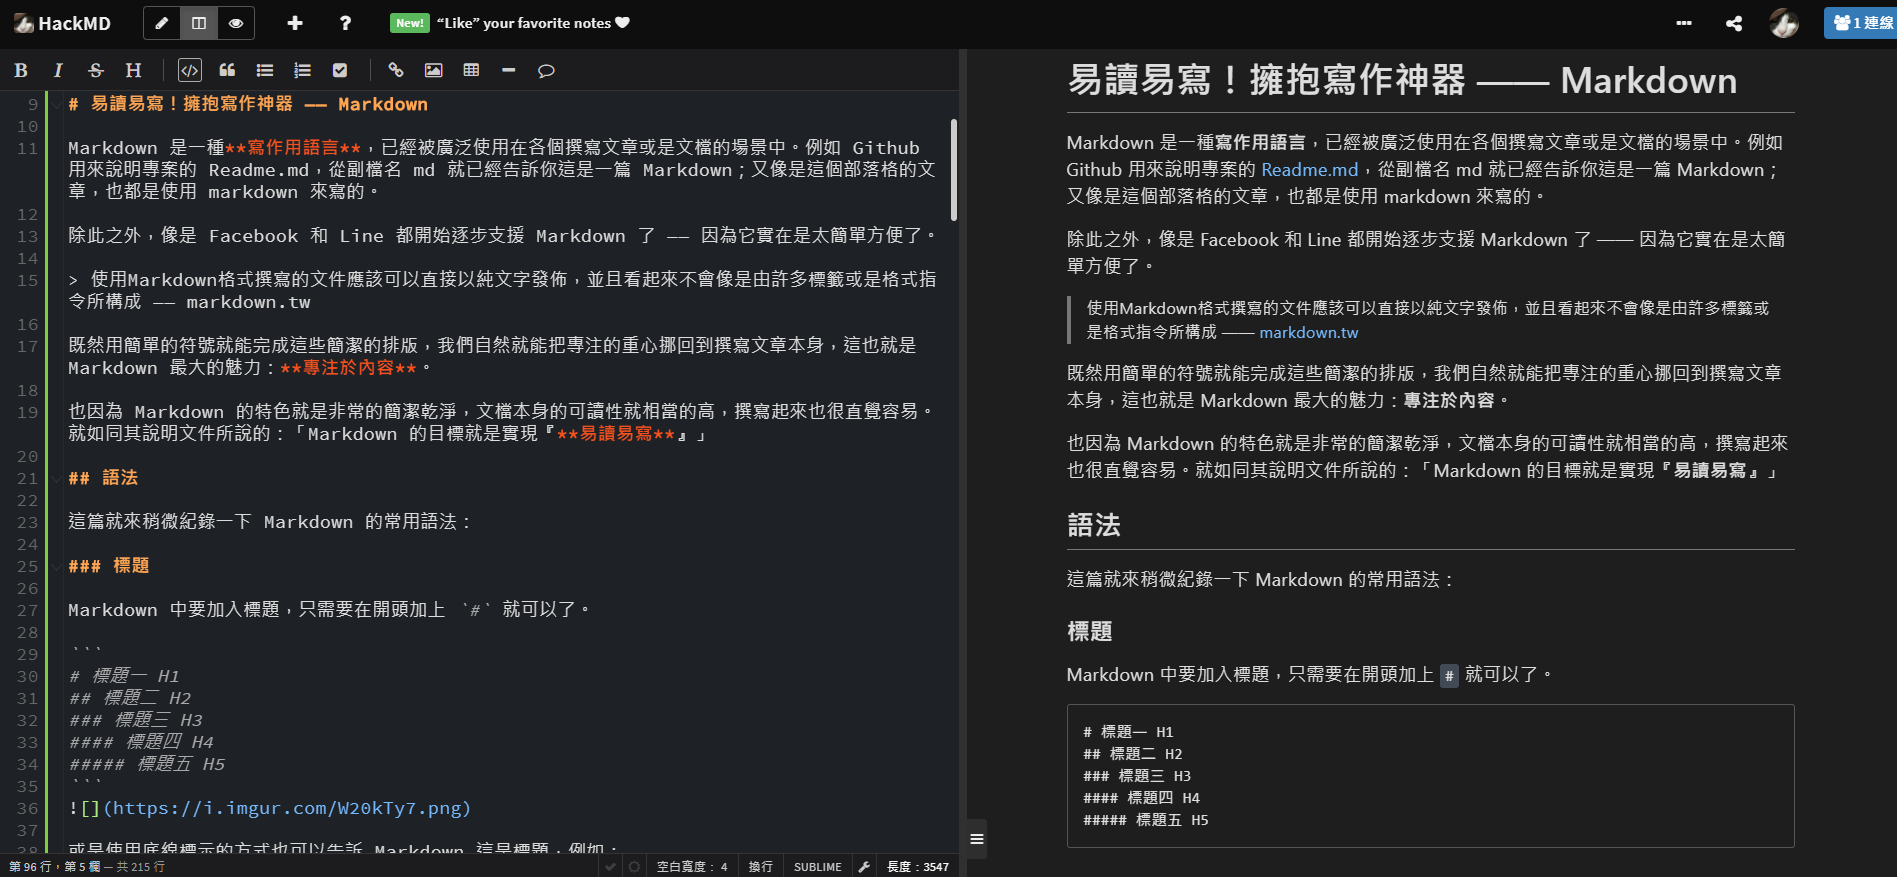Click the ## 語法 line in editor
This screenshot has width=1897, height=877.
click(103, 478)
